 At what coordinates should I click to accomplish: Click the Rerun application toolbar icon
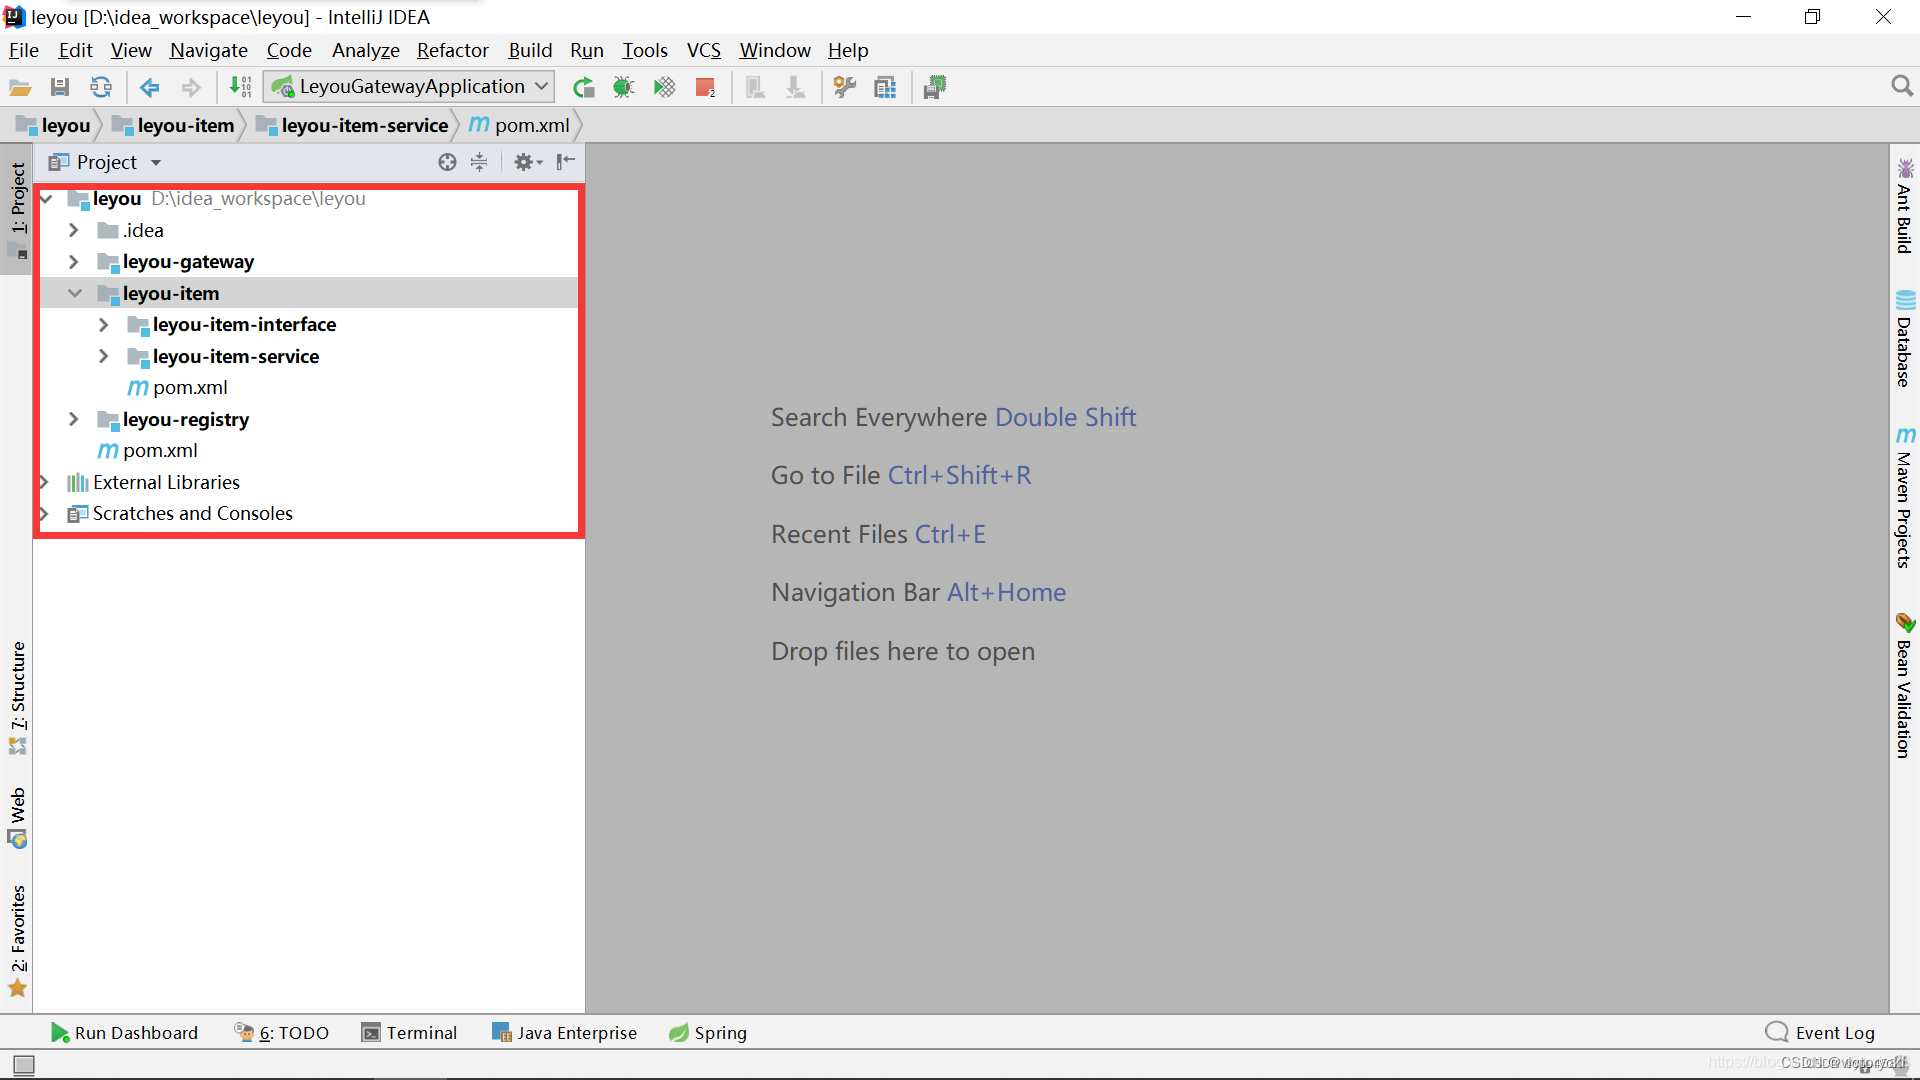point(584,88)
